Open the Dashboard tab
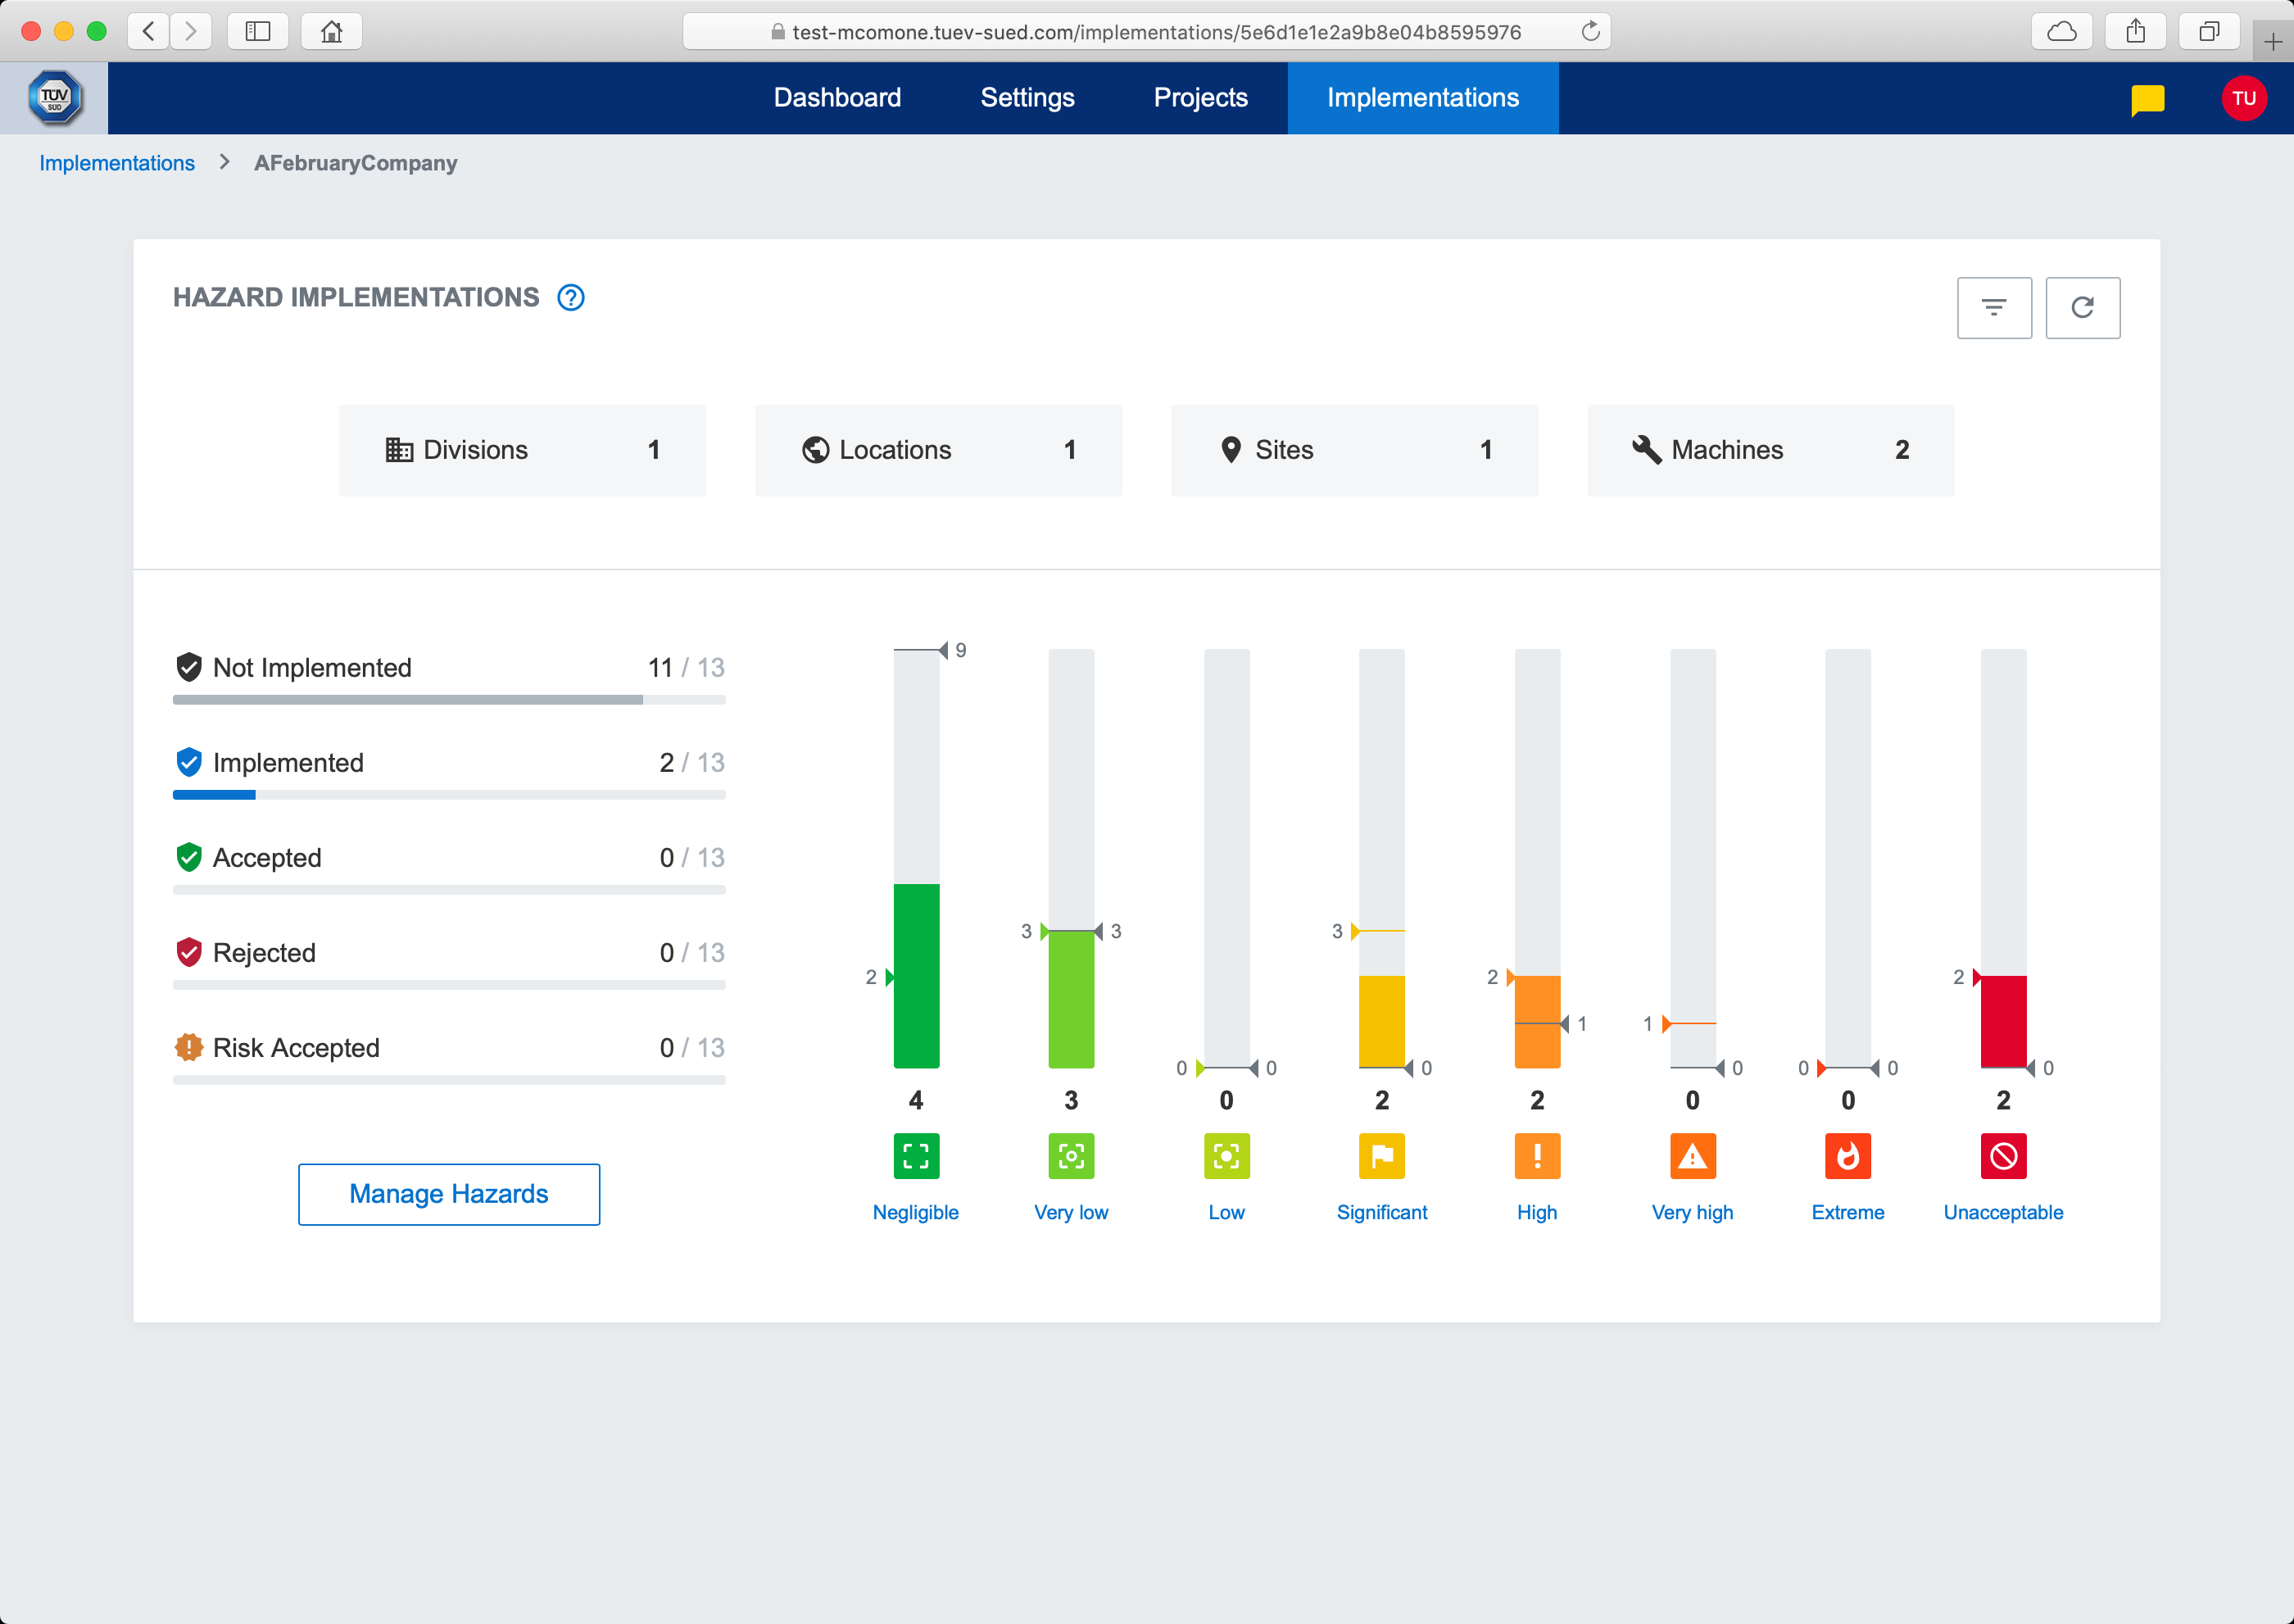This screenshot has width=2294, height=1624. (837, 98)
